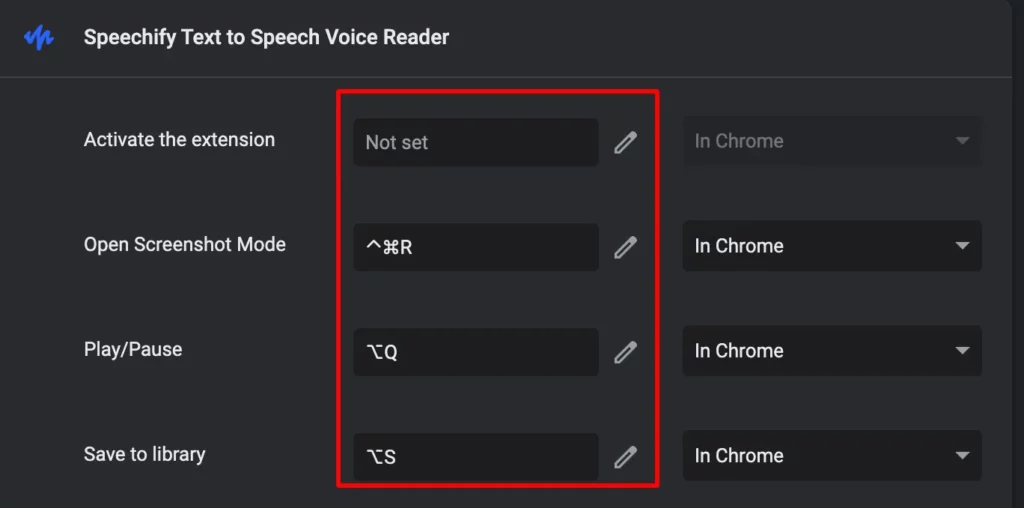The width and height of the screenshot is (1024, 508).
Task: Focus the "Not set" shortcut field
Action: point(475,142)
